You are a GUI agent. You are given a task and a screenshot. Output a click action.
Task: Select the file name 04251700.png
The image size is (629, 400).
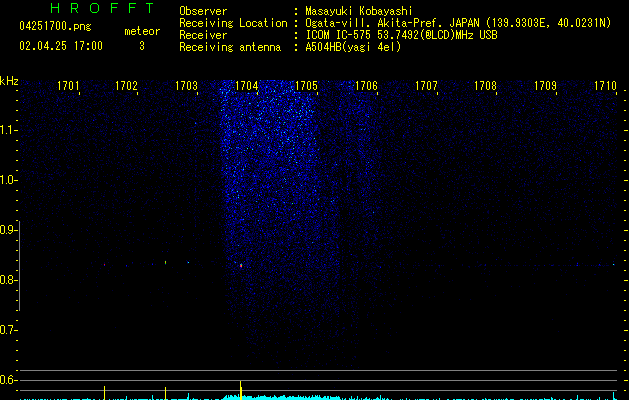pyautogui.click(x=55, y=27)
